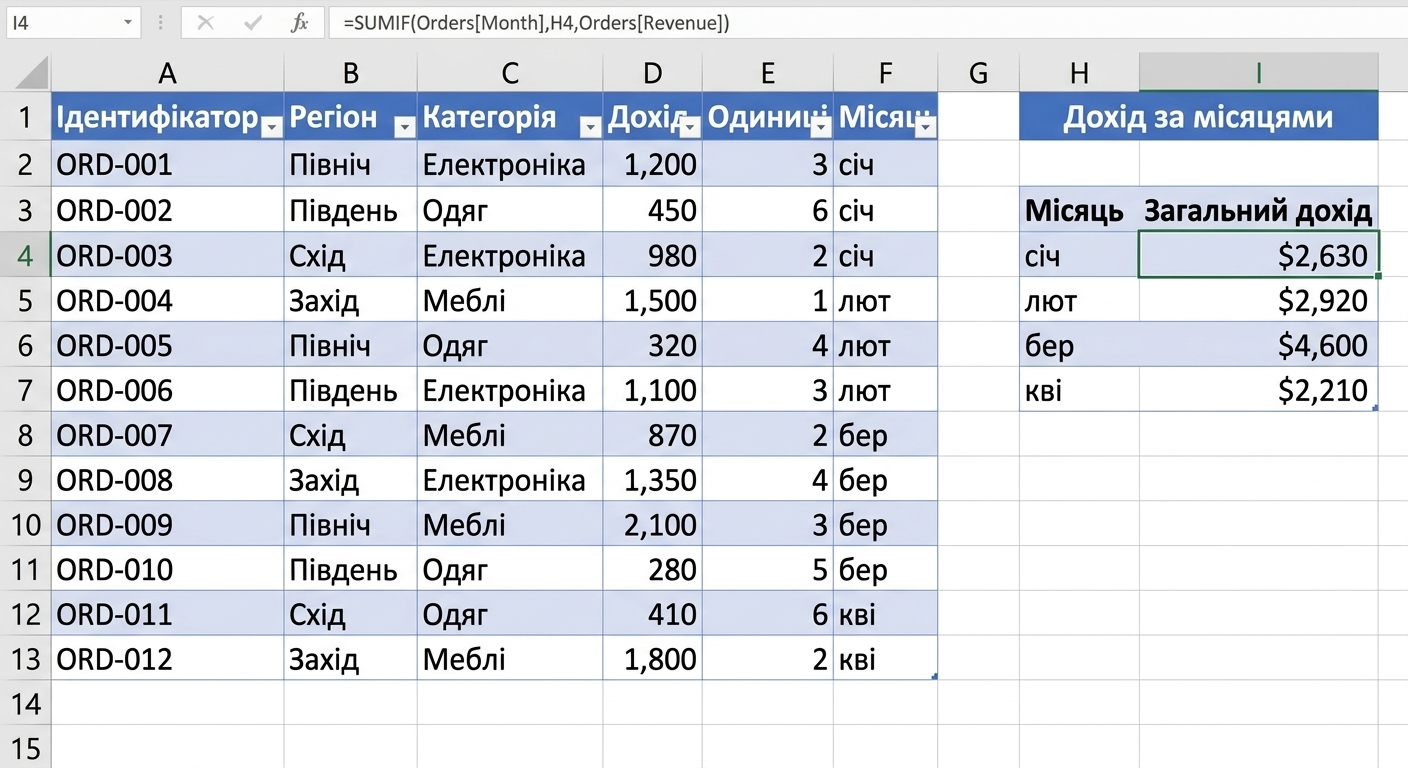1408x768 pixels.
Task: Expand the Категорія filter dropdown
Action: [590, 126]
